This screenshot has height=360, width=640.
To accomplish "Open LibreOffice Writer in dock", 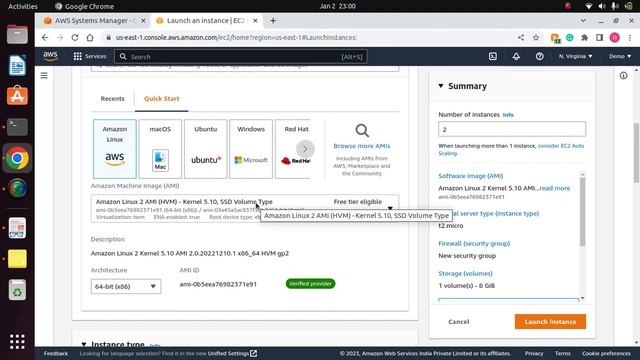I will pyautogui.click(x=17, y=65).
